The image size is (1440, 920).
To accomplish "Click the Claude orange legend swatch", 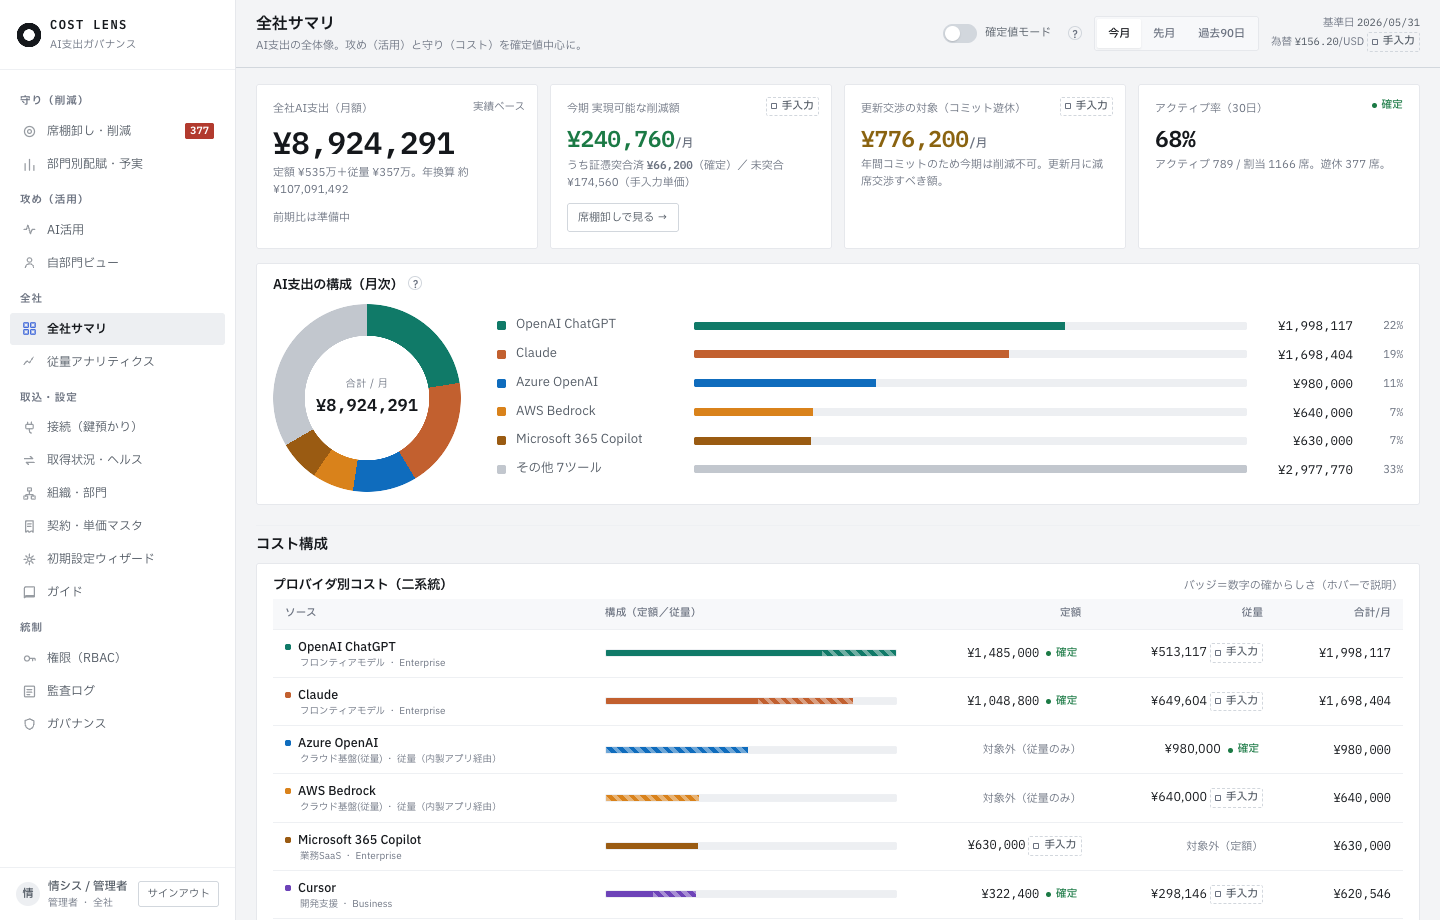I will tap(501, 354).
